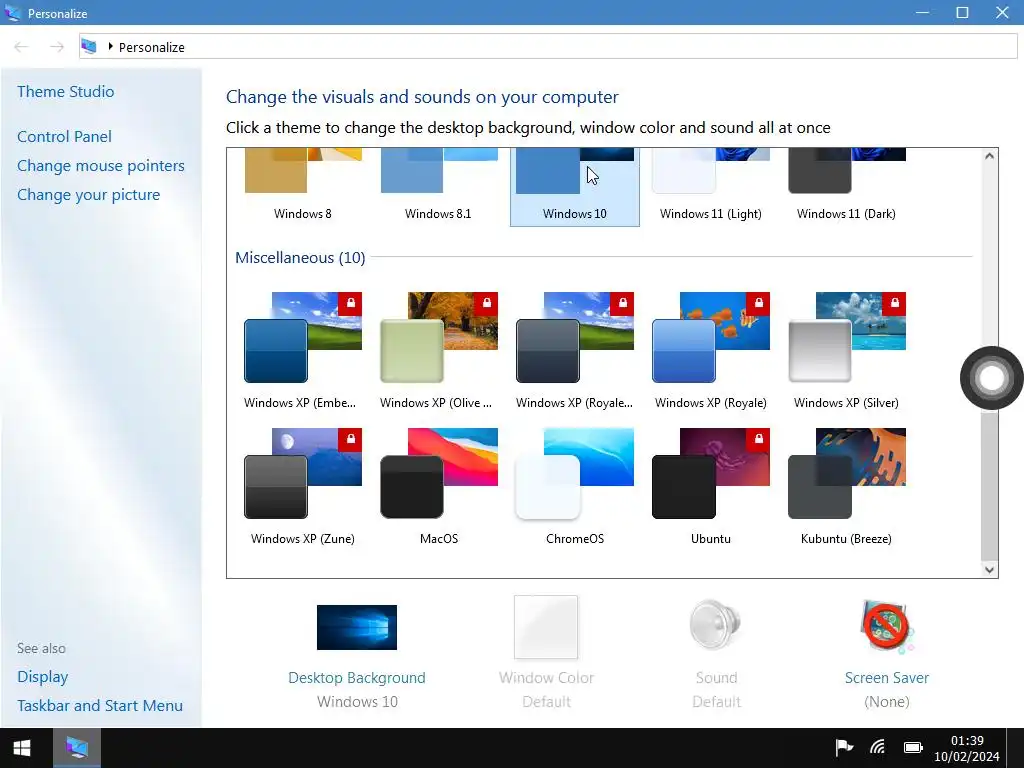
Task: Pick the Windows XP (Embedded) theme icon
Action: click(x=302, y=337)
